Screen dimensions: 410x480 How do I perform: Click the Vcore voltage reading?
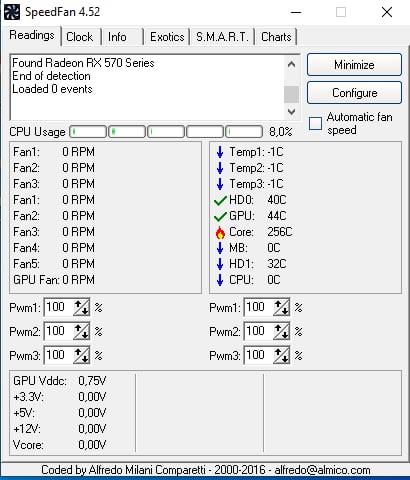60,445
